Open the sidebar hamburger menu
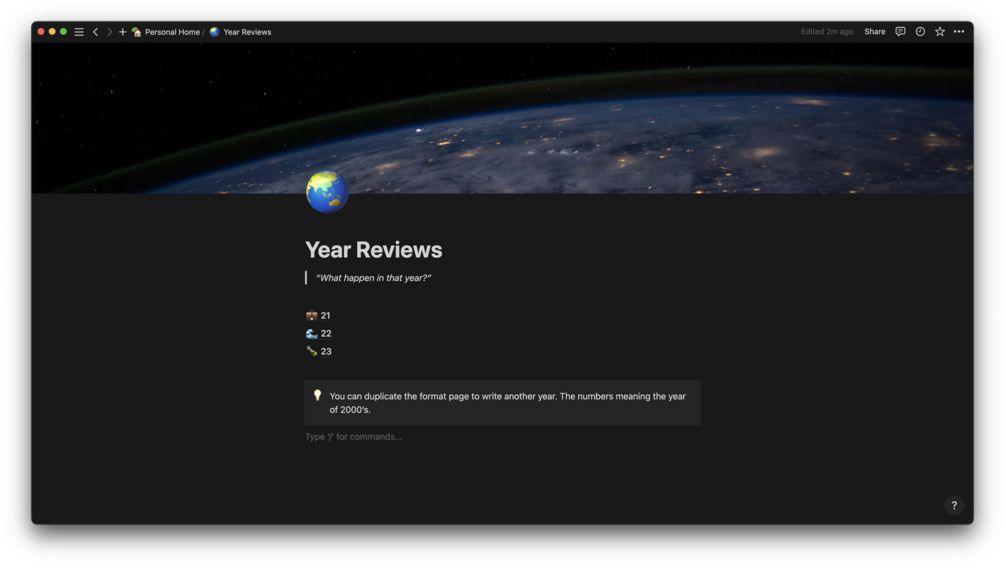The image size is (1005, 566). [x=79, y=32]
